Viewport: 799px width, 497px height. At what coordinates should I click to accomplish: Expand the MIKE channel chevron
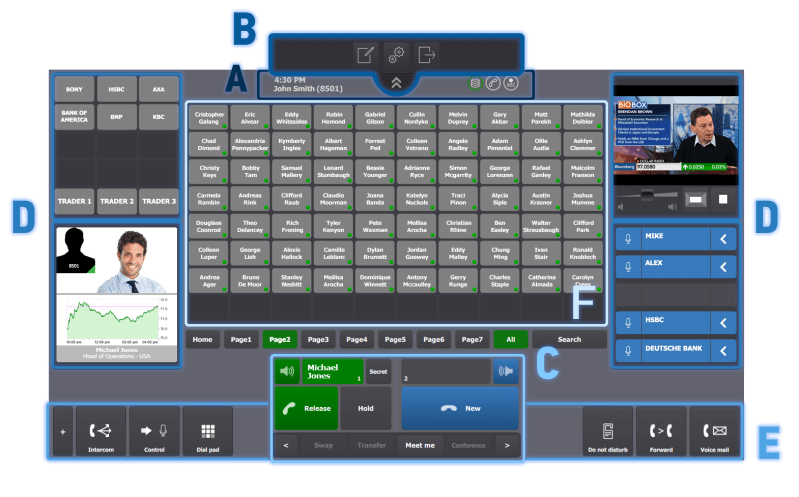pyautogui.click(x=723, y=239)
